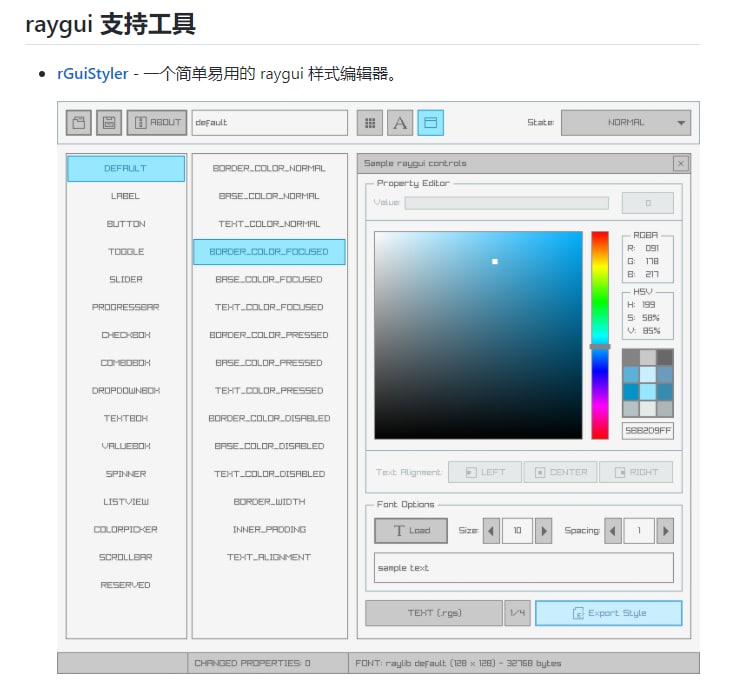Select SCROLLBAR control
Image resolution: width=729 pixels, height=698 pixels.
click(x=126, y=557)
